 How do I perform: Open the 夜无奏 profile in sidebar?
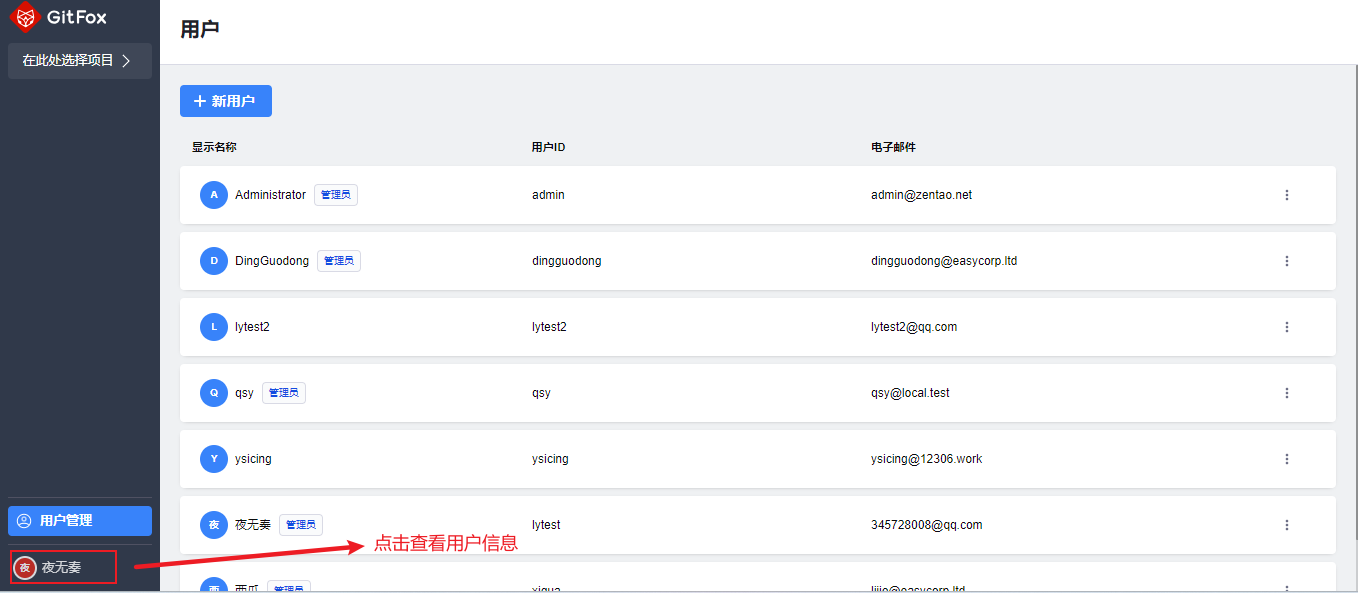[x=63, y=567]
